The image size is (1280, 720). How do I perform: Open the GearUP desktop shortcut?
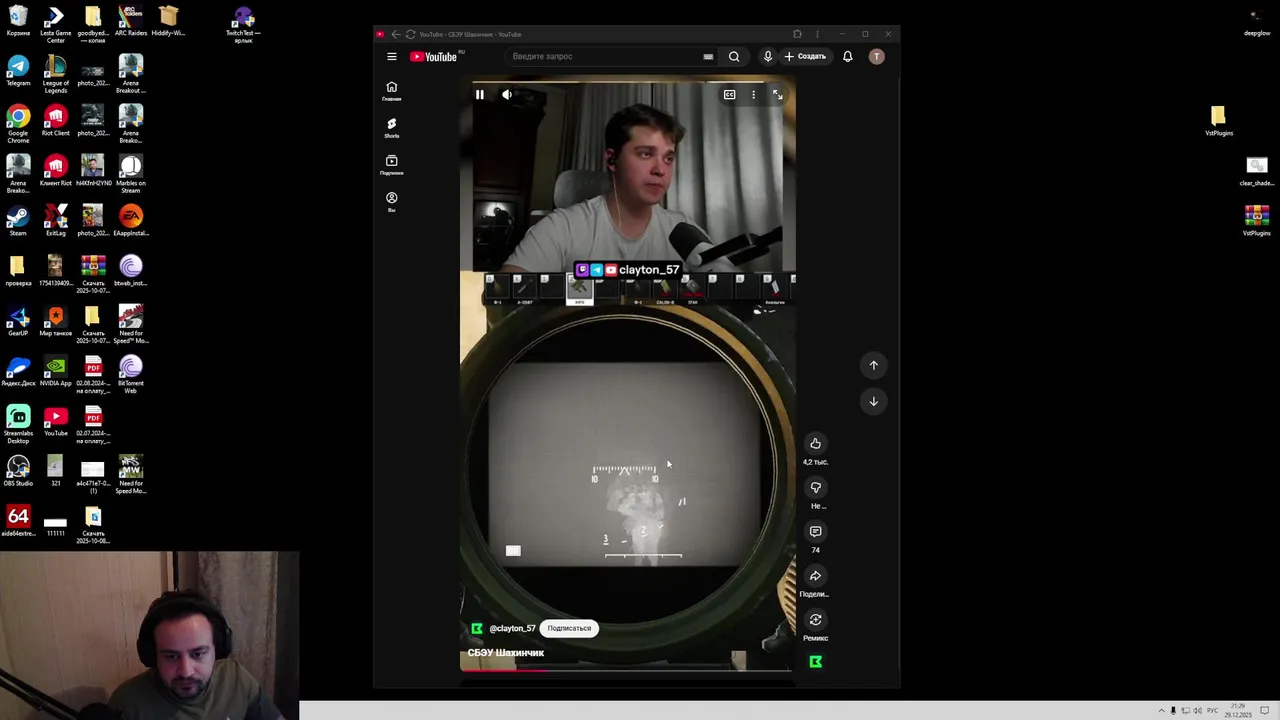click(x=18, y=320)
